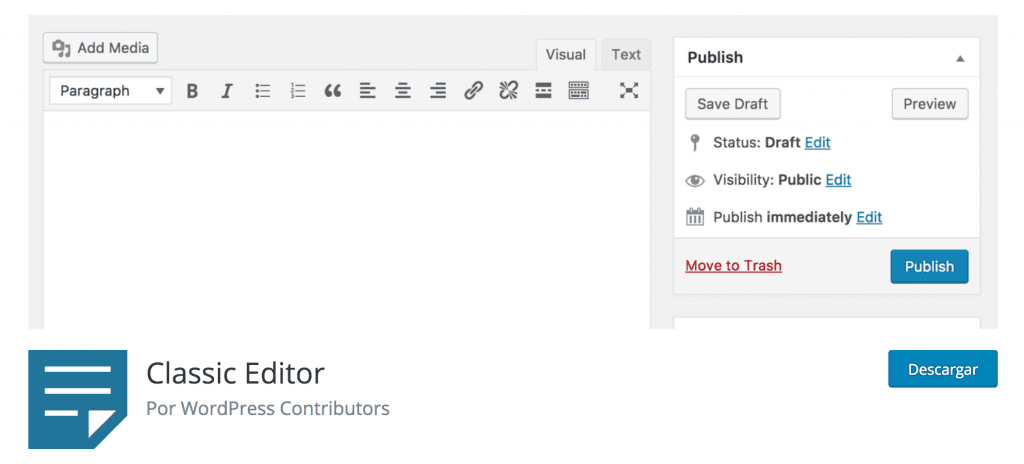The height and width of the screenshot is (464, 1024).
Task: Click inside the post content area
Action: (347, 219)
